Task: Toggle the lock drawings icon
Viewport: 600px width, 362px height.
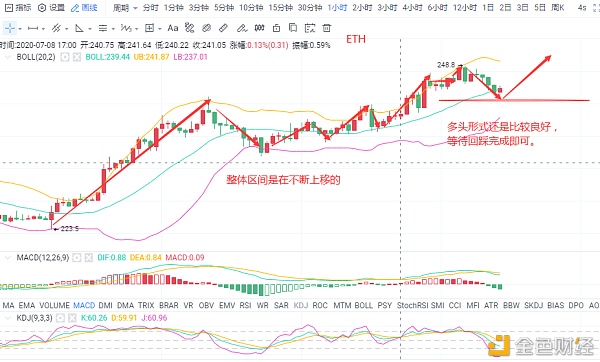Action: [x=276, y=28]
